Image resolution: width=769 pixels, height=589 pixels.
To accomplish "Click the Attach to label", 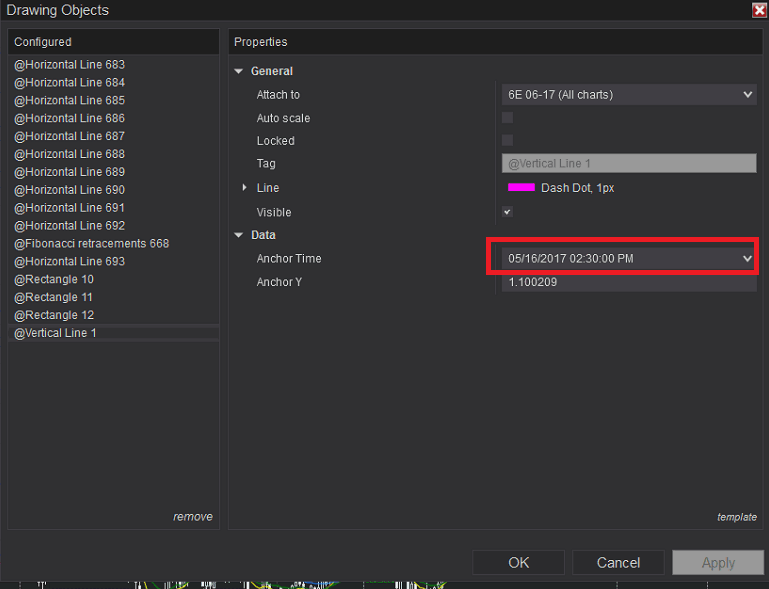I will (x=278, y=95).
